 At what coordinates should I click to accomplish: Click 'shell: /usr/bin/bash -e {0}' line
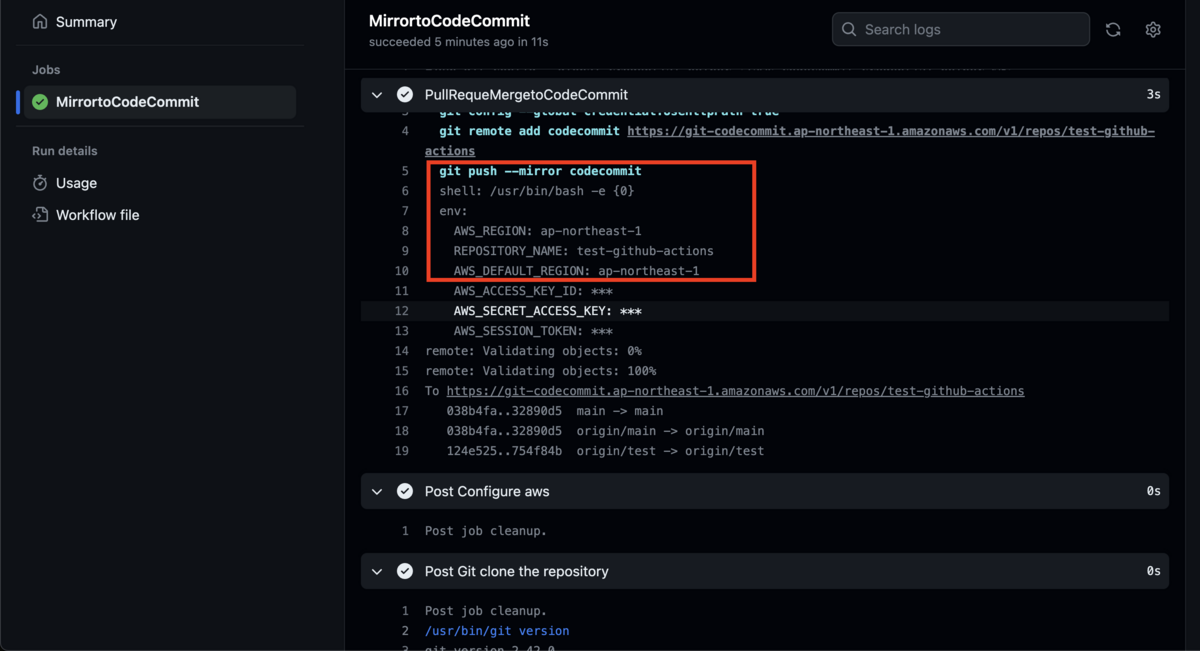pos(537,191)
